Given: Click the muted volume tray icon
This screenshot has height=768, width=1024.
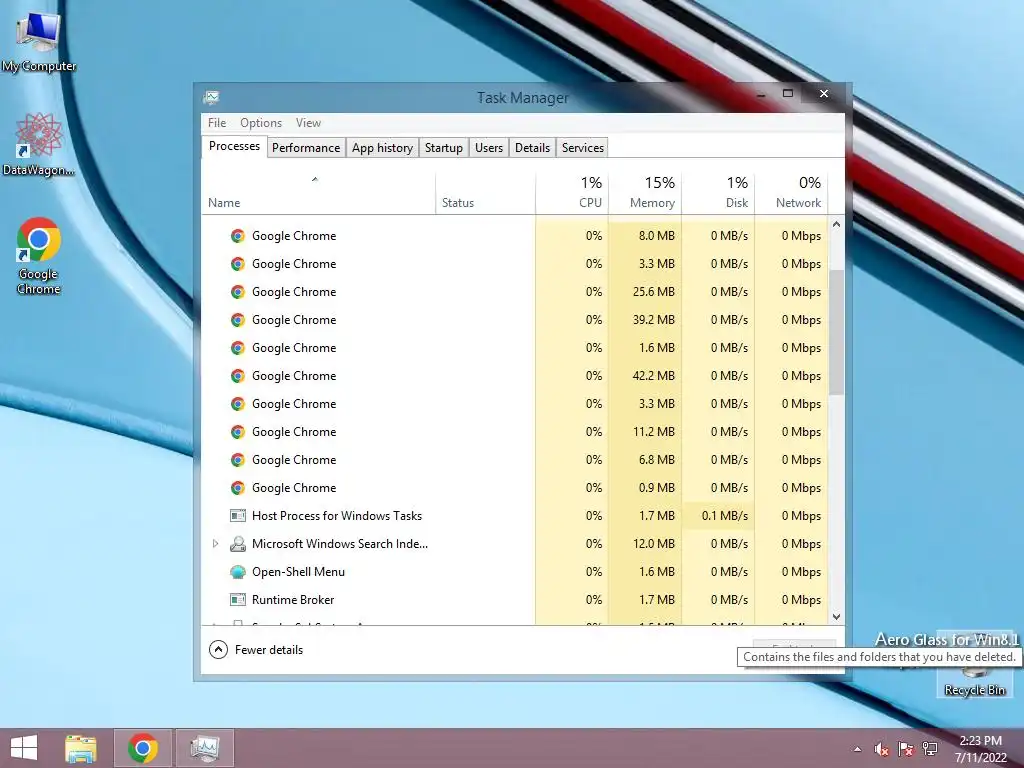Looking at the screenshot, I should [x=882, y=750].
